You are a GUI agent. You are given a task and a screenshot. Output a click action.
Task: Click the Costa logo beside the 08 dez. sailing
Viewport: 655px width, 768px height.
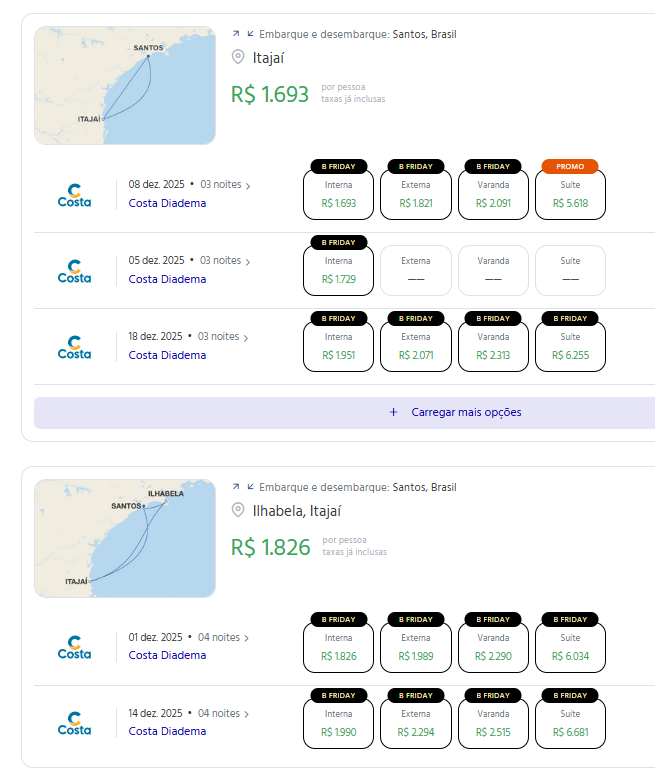pos(74,195)
